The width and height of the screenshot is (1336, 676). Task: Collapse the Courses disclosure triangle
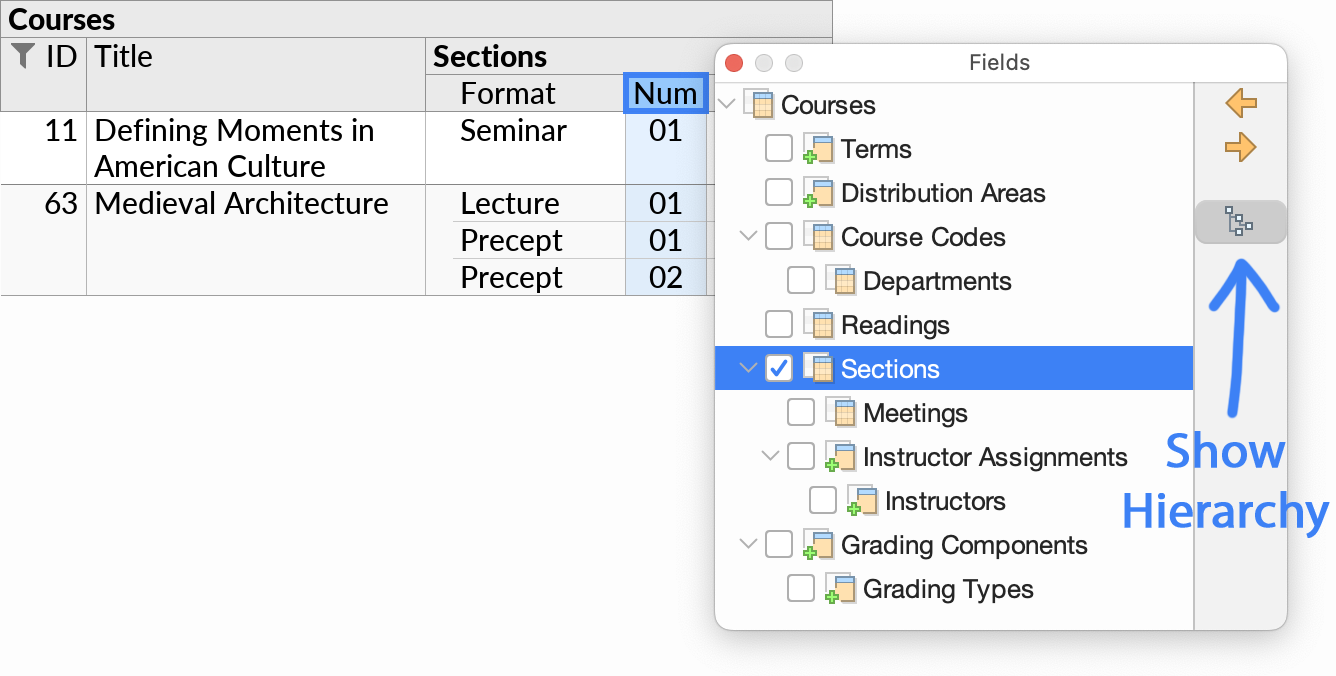(x=727, y=104)
